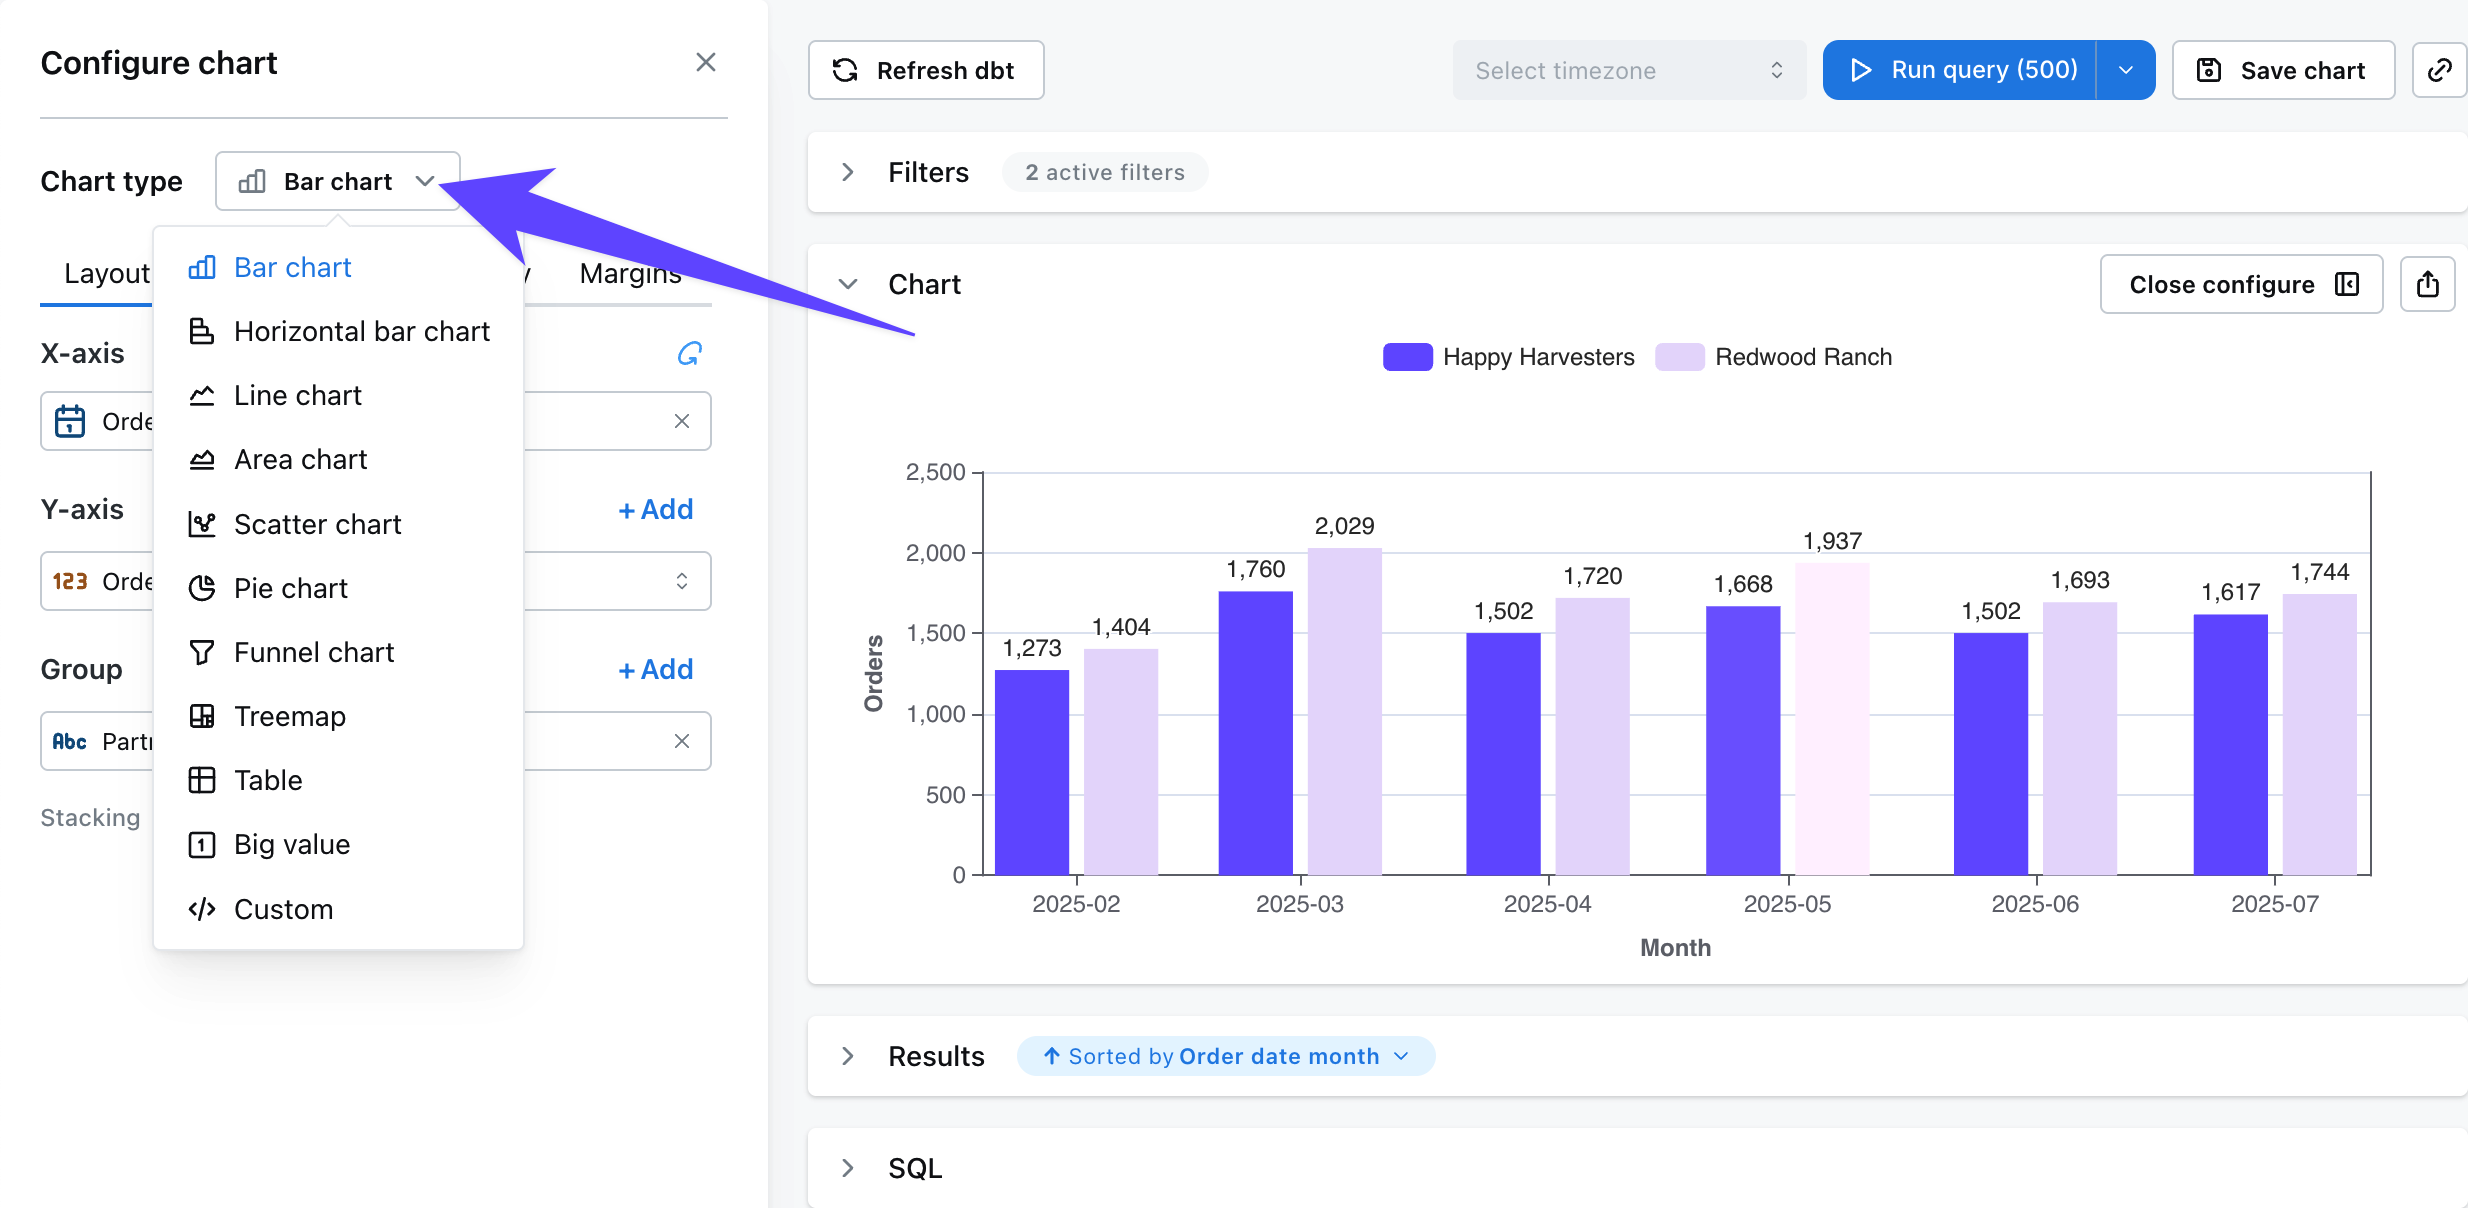Click the Refresh dbt button
2468x1208 pixels.
point(926,70)
